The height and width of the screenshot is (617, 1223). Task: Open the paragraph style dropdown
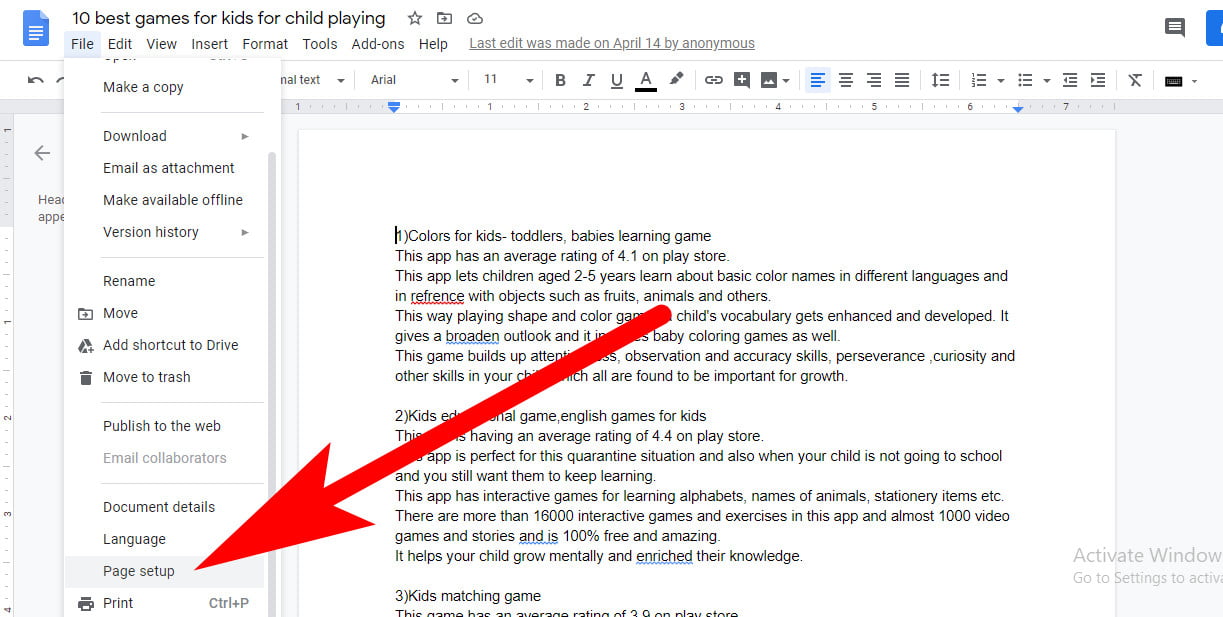314,80
